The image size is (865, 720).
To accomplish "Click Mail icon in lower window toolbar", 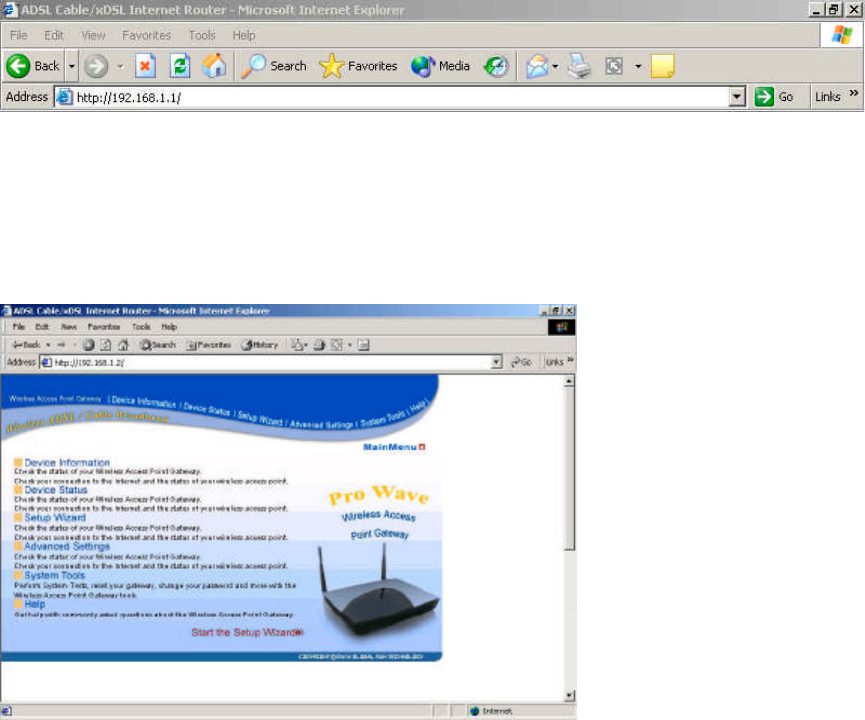I will pos(297,345).
